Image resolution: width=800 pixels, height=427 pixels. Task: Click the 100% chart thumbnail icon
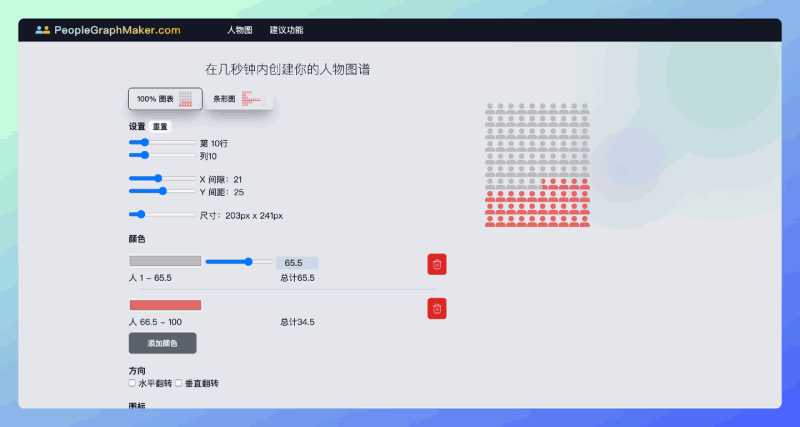pos(186,99)
